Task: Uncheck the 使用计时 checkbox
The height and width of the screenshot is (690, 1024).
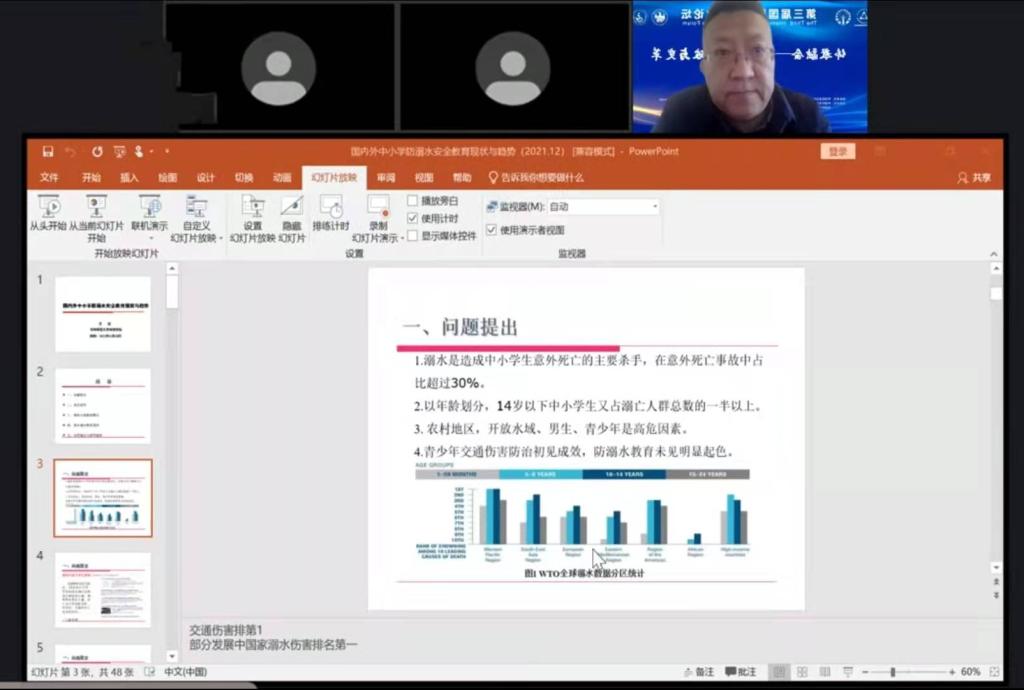Action: click(x=412, y=218)
